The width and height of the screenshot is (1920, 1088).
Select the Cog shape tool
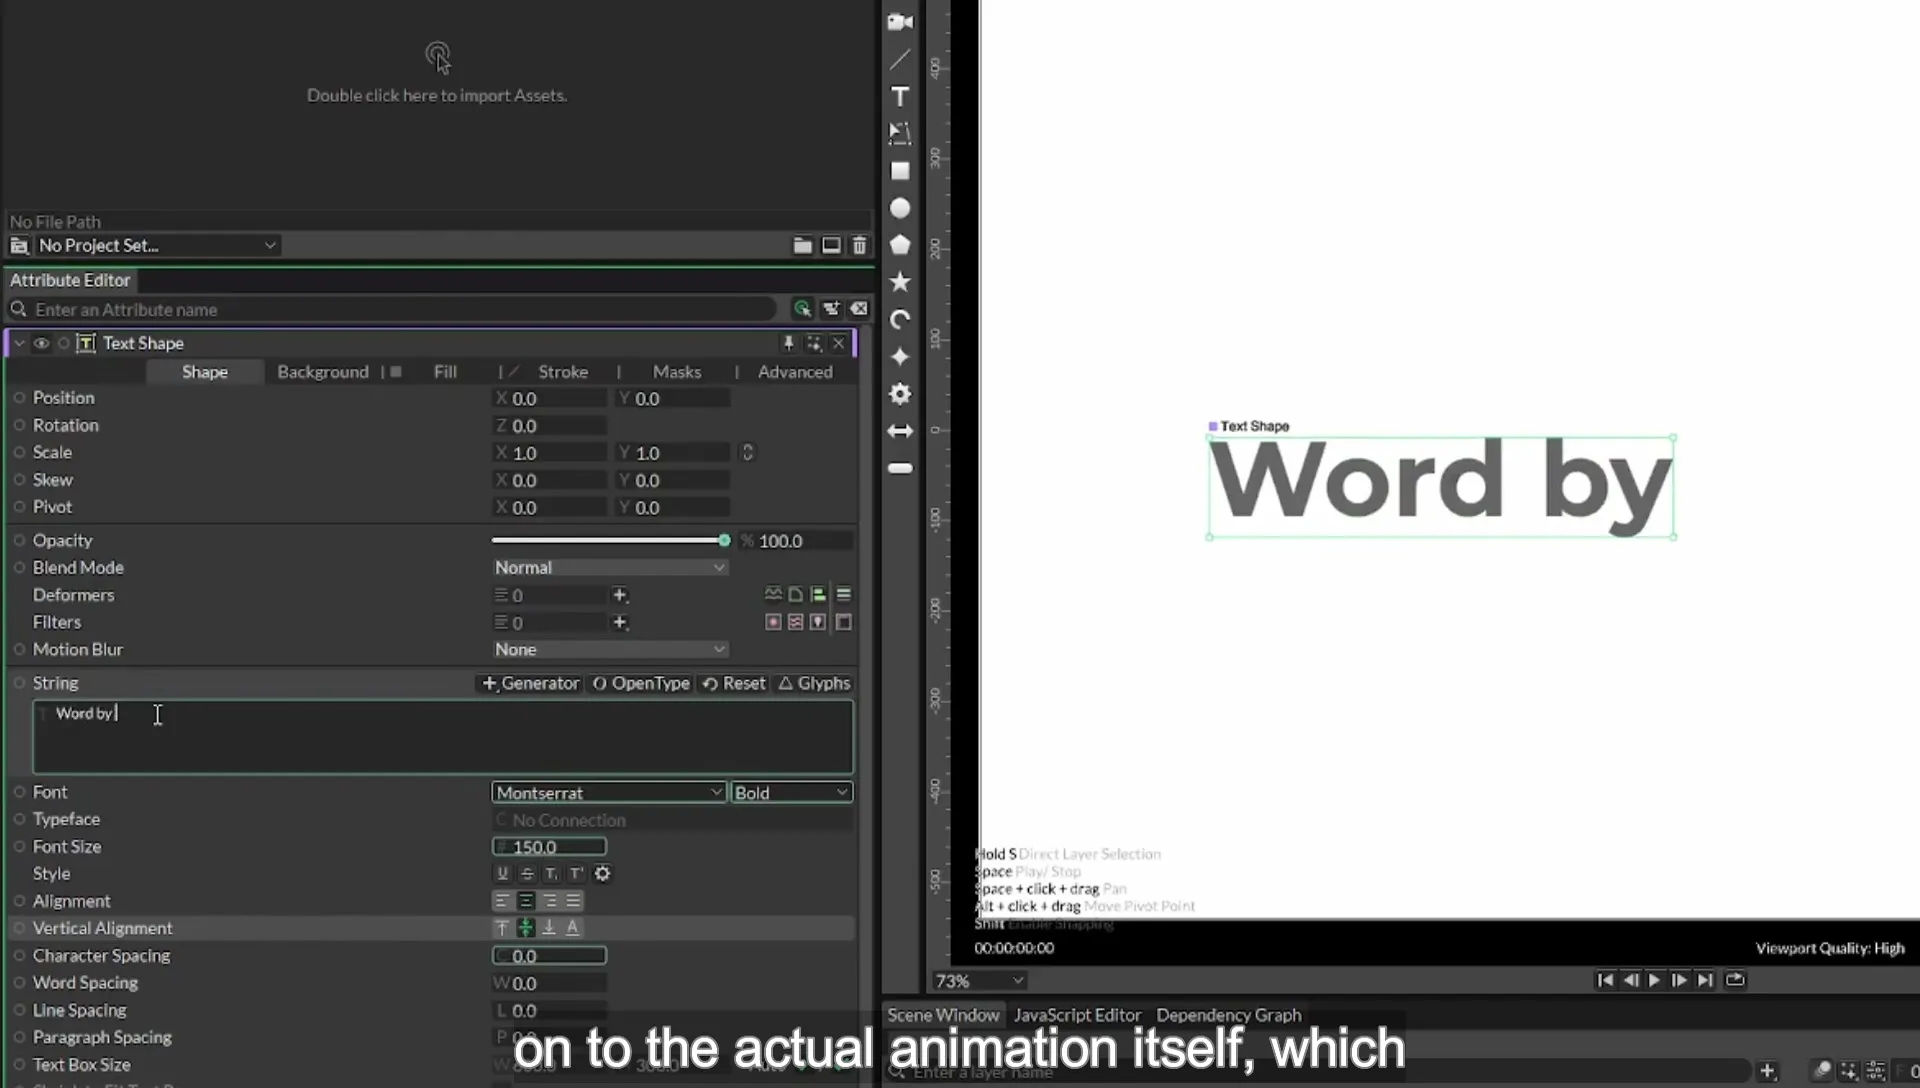pos(900,394)
